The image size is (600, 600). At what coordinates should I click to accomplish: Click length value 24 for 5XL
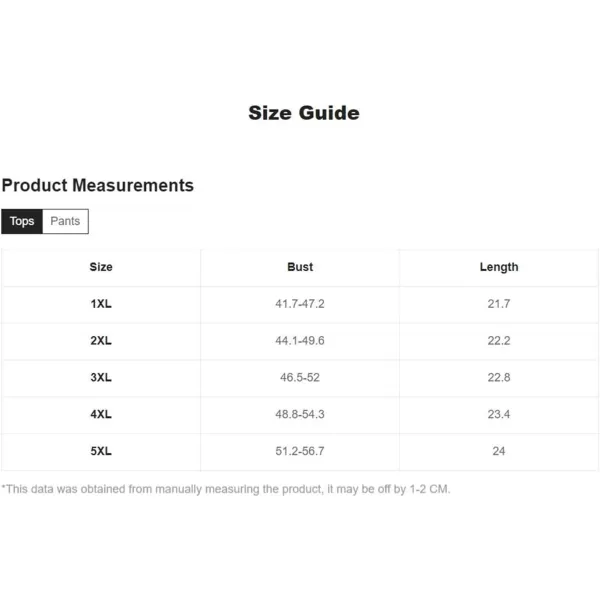point(499,451)
